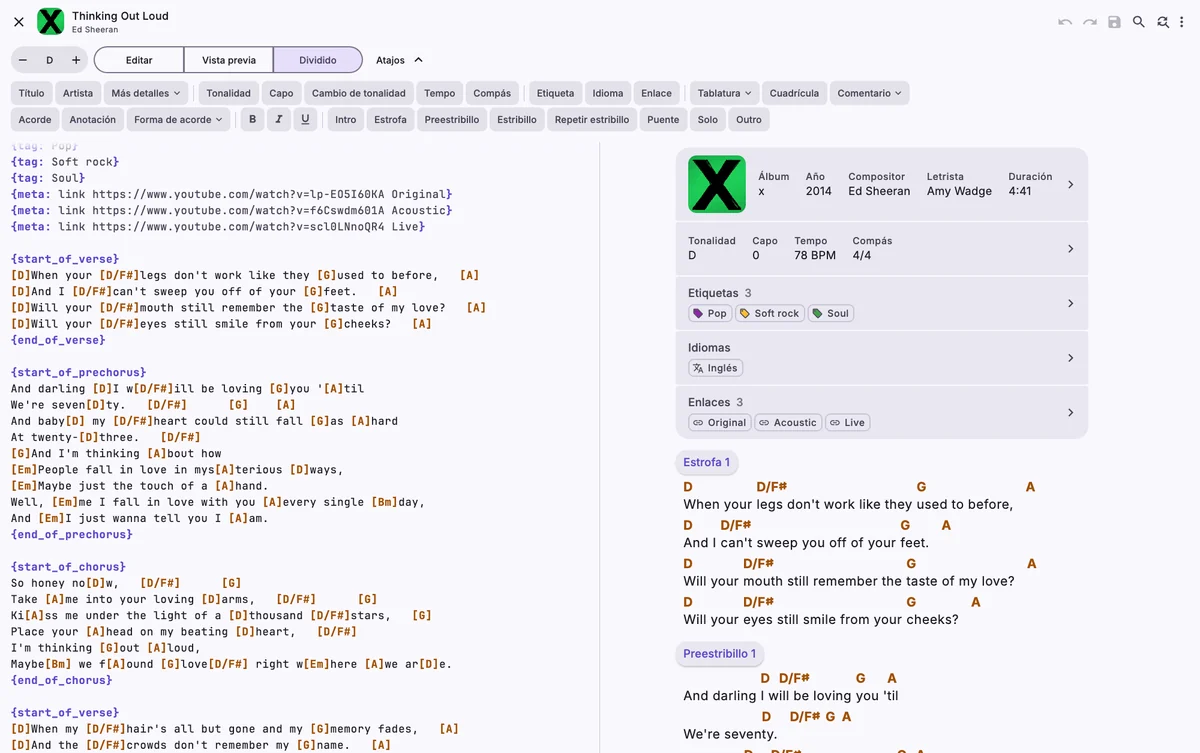Screen dimensions: 1200x753
Task: Click the {start_of_chorus} line in editor
Action: tap(69, 567)
